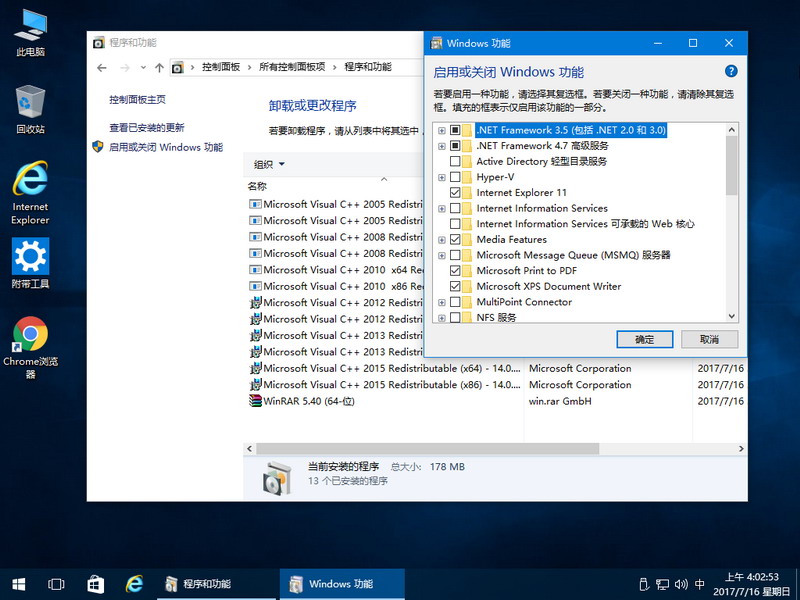Open the 控制面板主页 link

coord(137,99)
